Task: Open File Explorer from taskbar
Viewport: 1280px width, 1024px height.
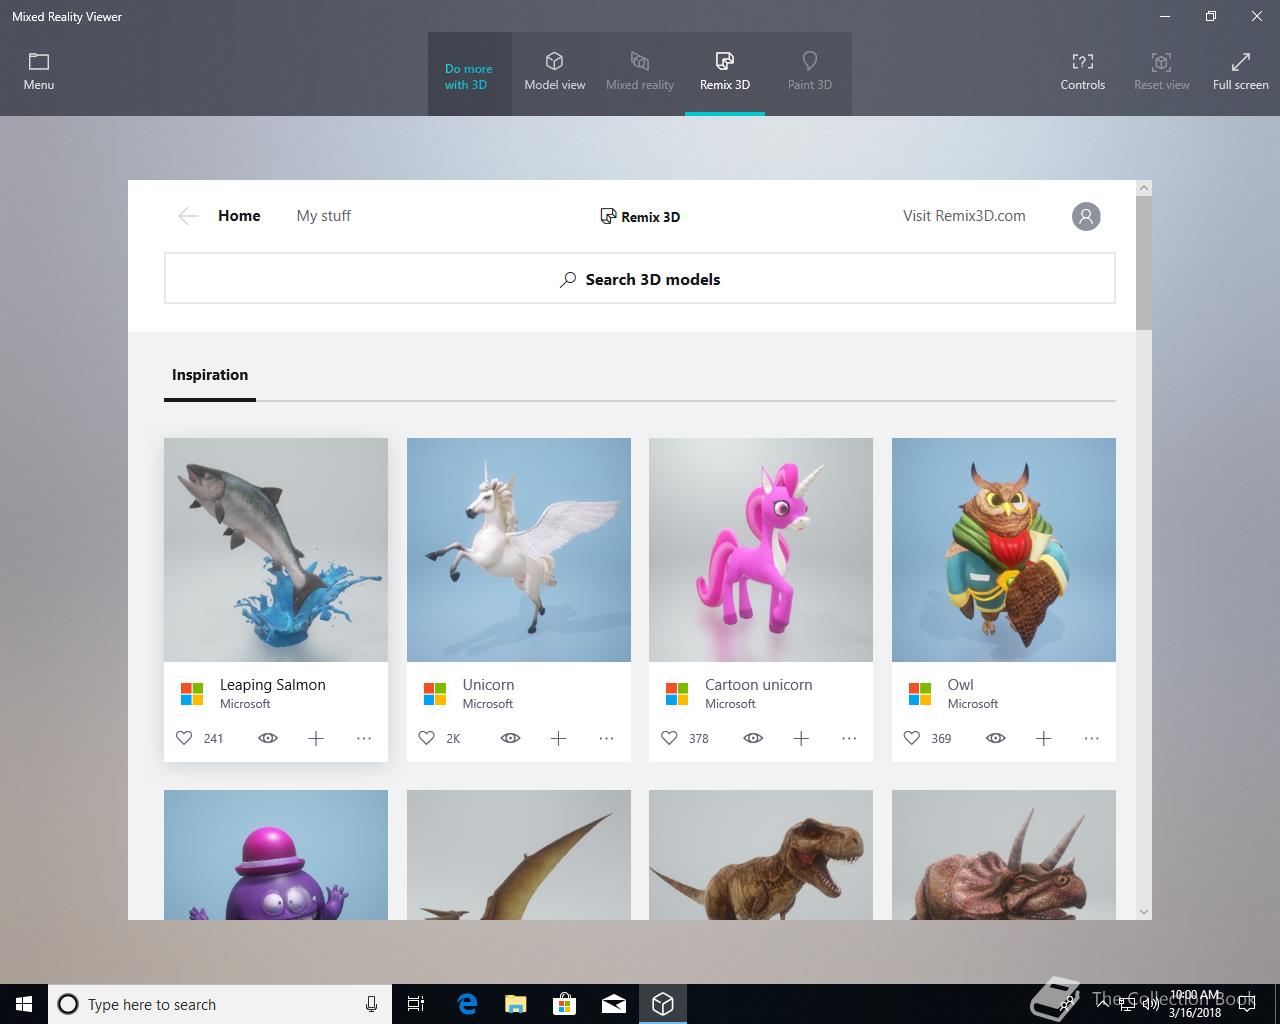Action: [x=516, y=1004]
